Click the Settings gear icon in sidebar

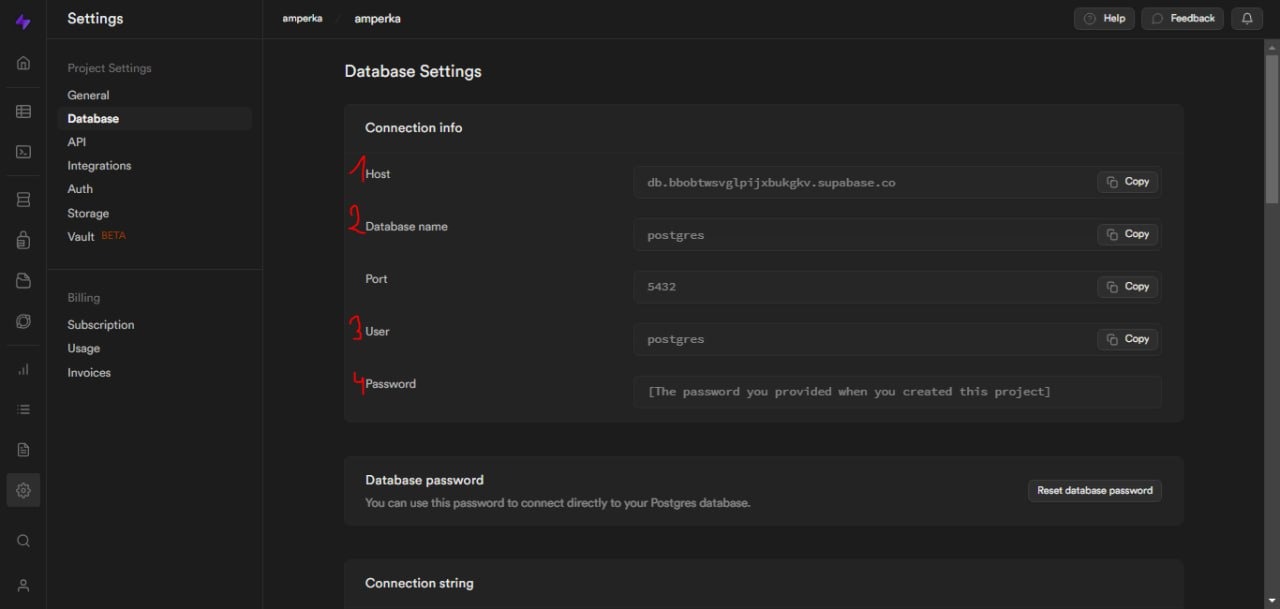click(23, 490)
